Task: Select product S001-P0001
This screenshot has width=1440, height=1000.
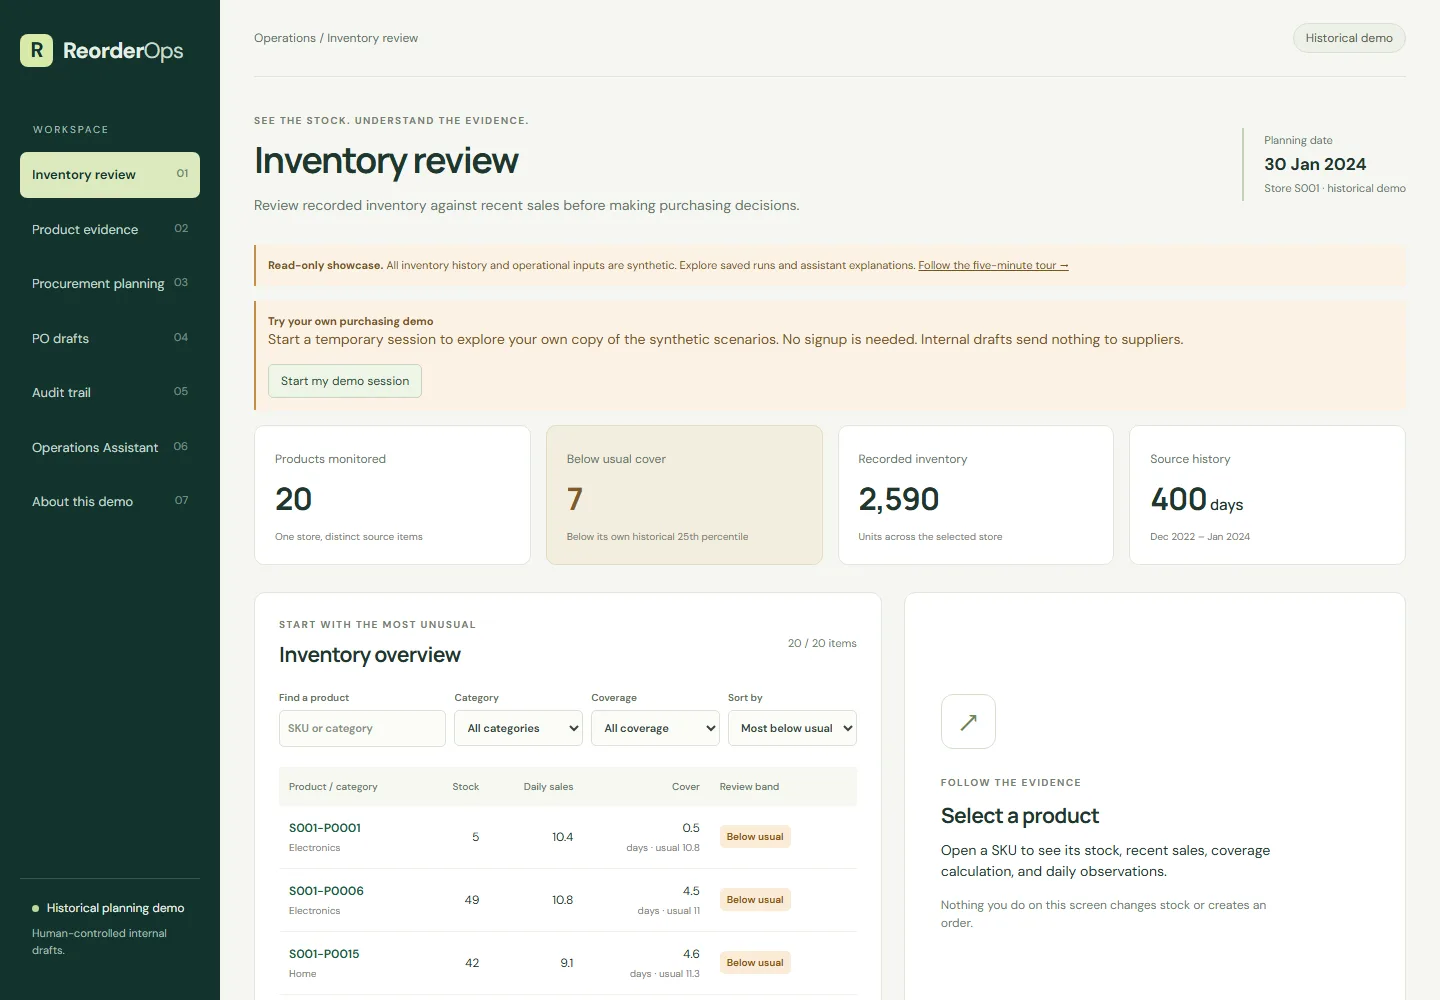Action: [x=325, y=828]
